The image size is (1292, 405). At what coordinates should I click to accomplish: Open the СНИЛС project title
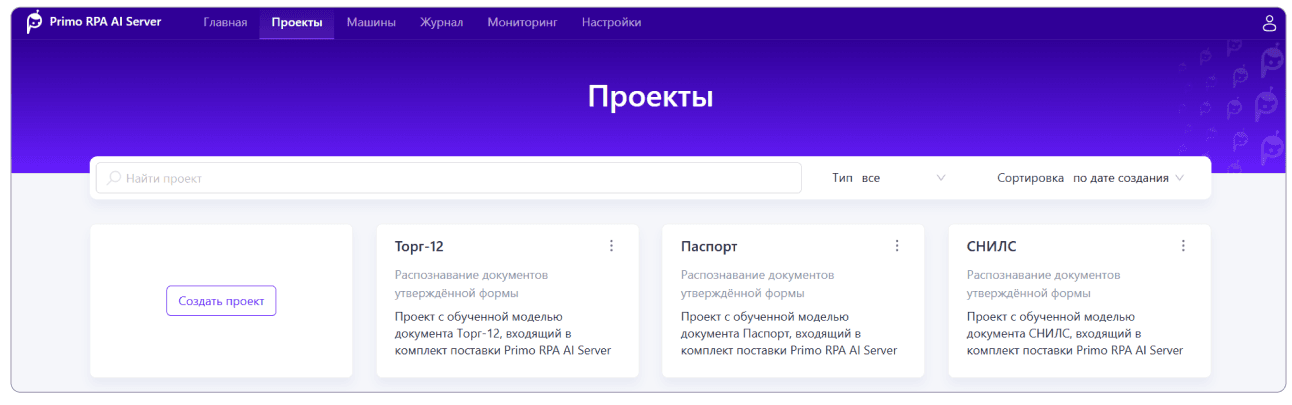pyautogui.click(x=991, y=247)
